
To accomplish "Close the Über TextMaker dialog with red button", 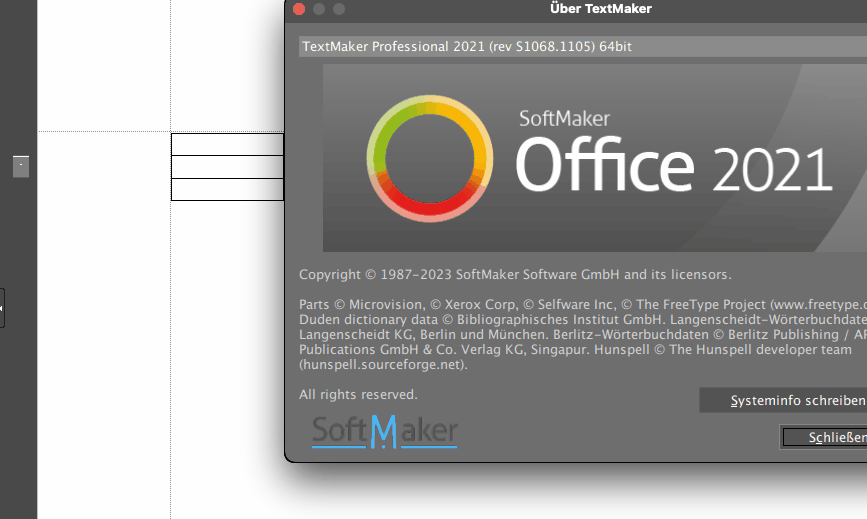I will pyautogui.click(x=299, y=9).
